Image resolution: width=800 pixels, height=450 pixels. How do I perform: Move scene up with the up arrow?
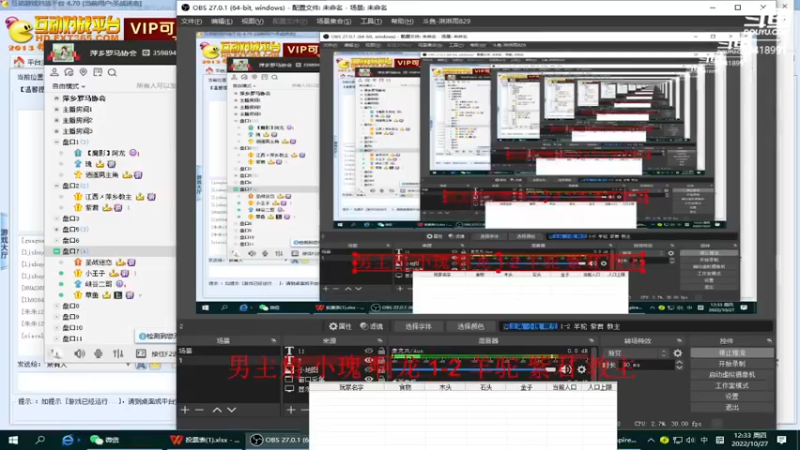pos(217,410)
